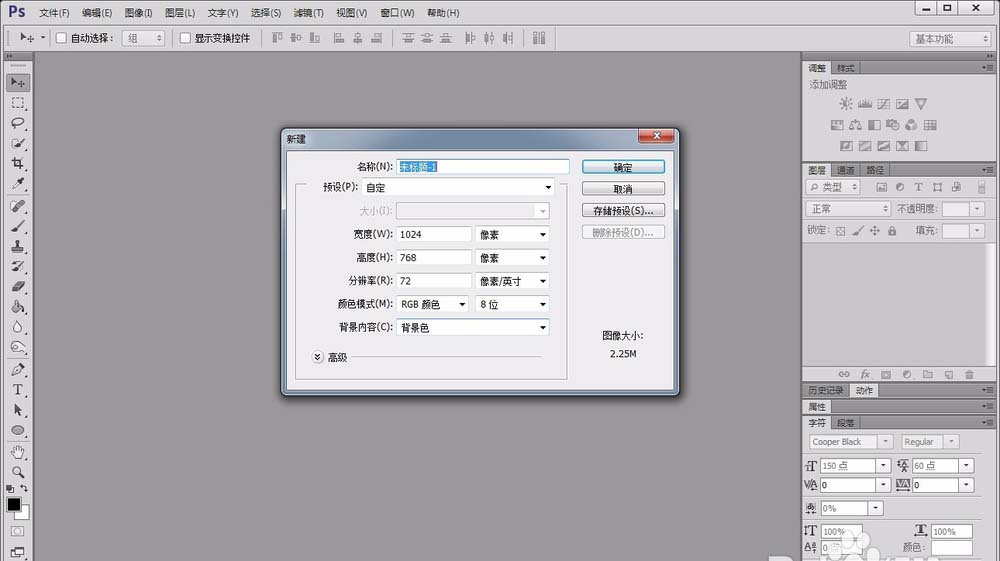
Task: Select the Rectangular Marquee tool
Action: (18, 103)
